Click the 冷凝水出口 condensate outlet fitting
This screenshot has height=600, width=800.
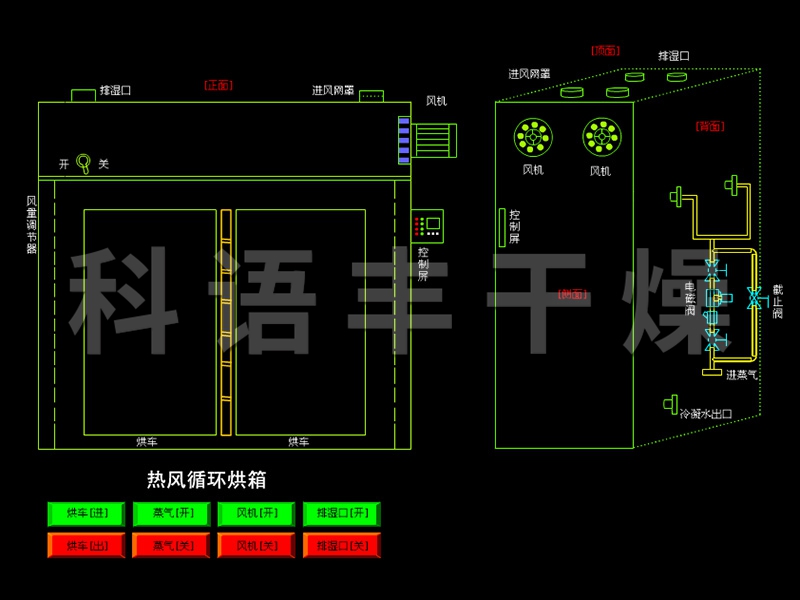[x=671, y=405]
